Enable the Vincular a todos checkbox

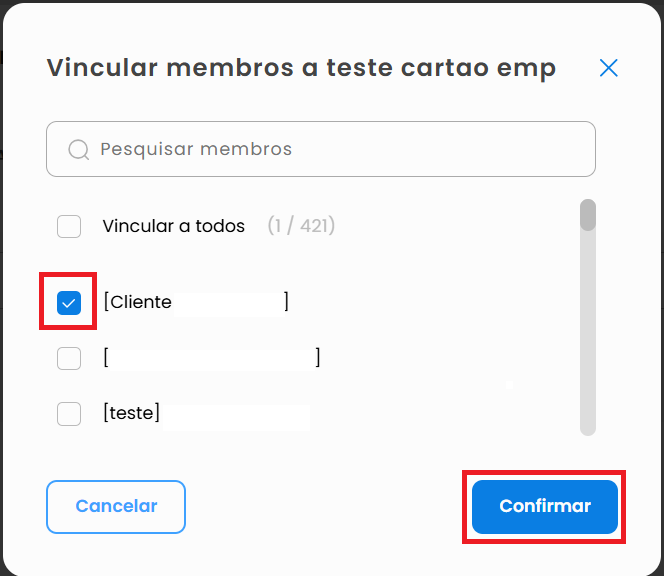pyautogui.click(x=69, y=226)
